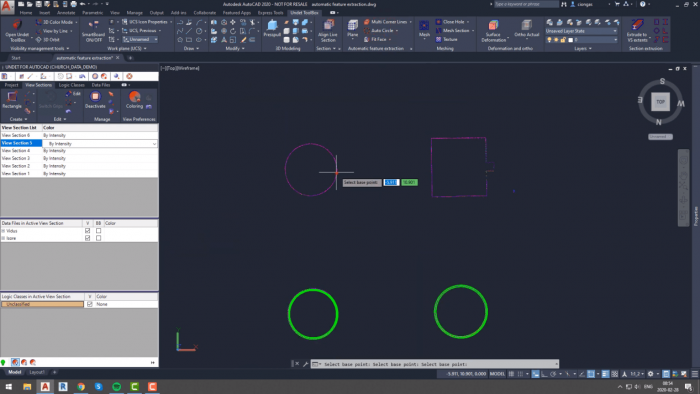Expand Draw panel dropdown
This screenshot has width=700, height=394.
(x=192, y=48)
